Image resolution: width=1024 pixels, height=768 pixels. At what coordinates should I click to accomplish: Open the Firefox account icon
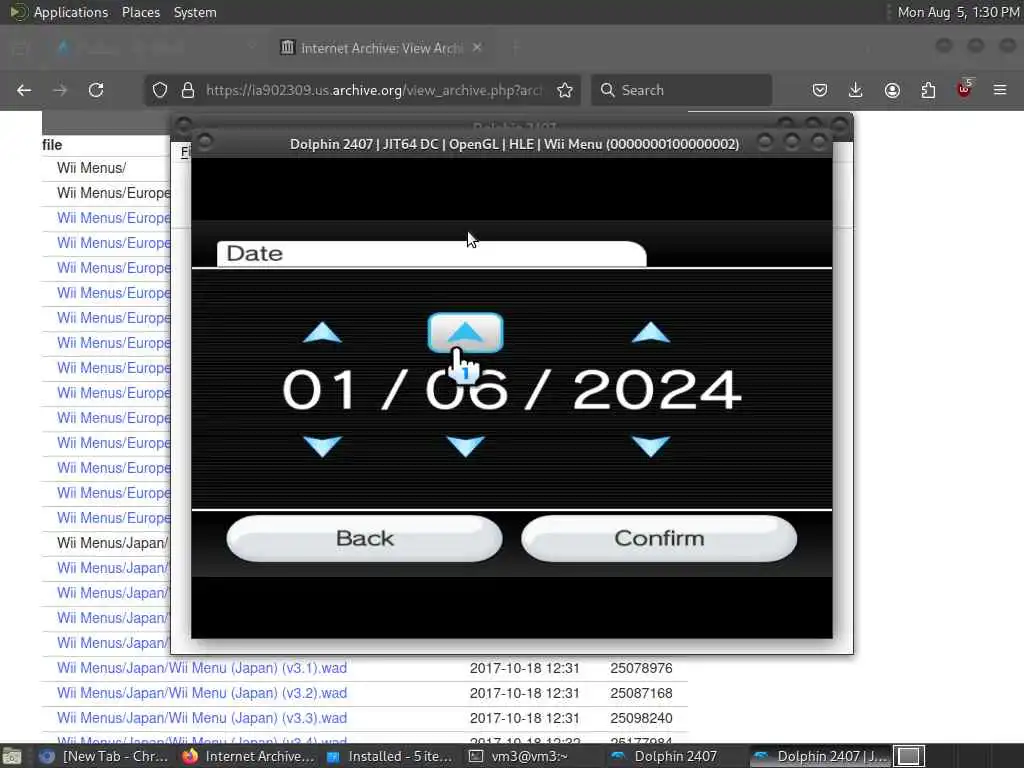tap(892, 90)
